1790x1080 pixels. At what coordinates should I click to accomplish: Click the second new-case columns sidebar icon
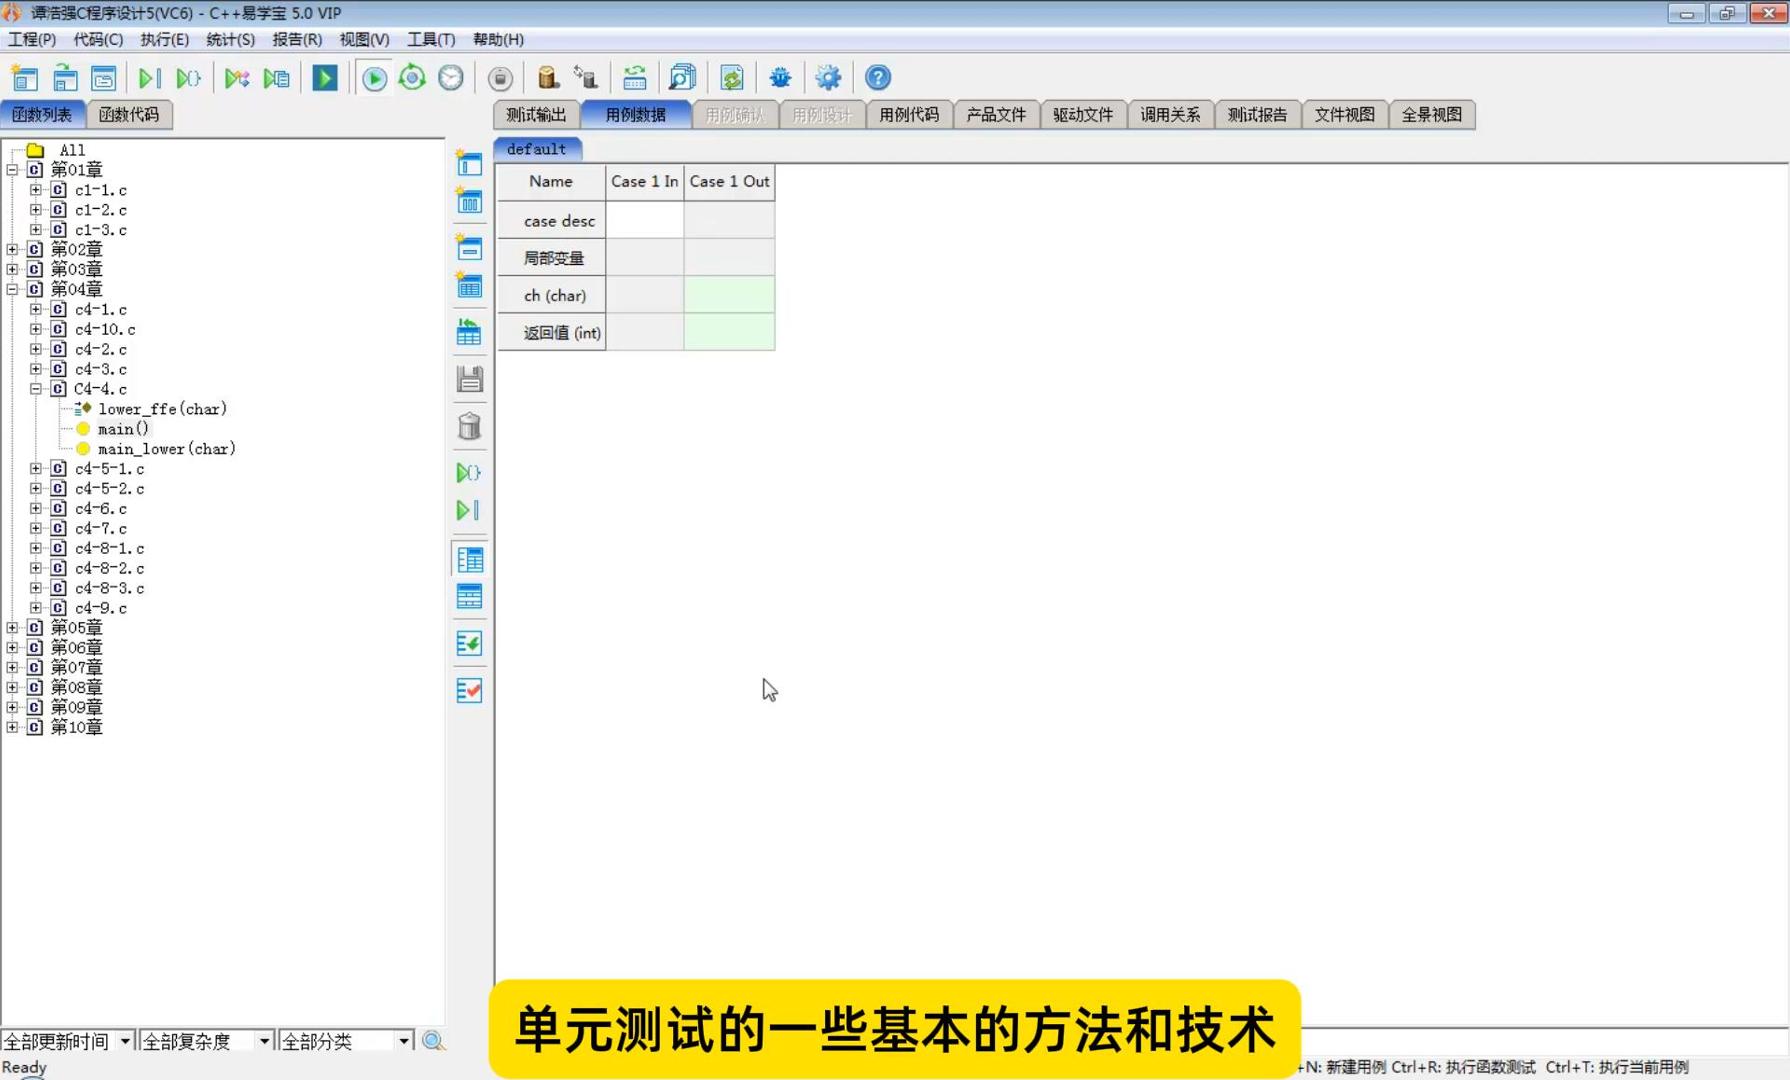pyautogui.click(x=469, y=201)
